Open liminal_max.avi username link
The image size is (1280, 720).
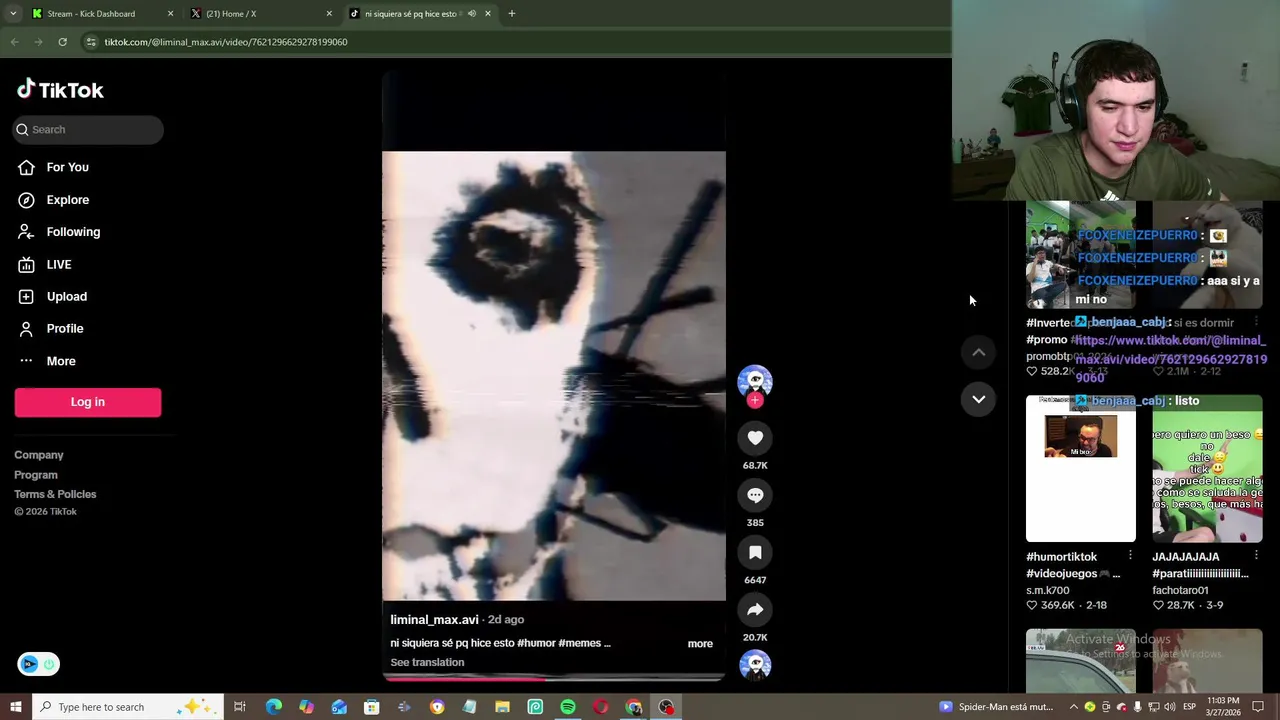pos(434,620)
